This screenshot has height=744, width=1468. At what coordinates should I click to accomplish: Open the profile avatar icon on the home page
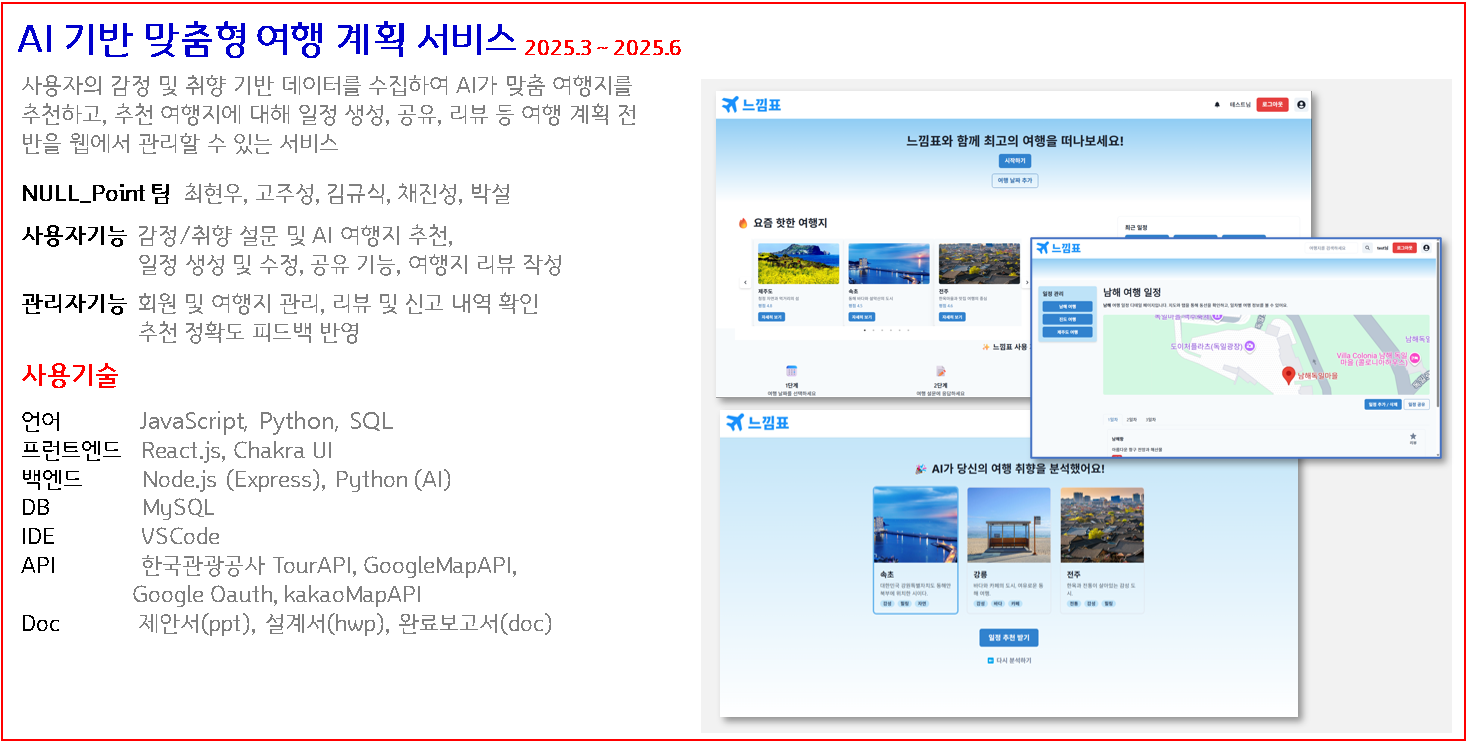pyautogui.click(x=1301, y=104)
